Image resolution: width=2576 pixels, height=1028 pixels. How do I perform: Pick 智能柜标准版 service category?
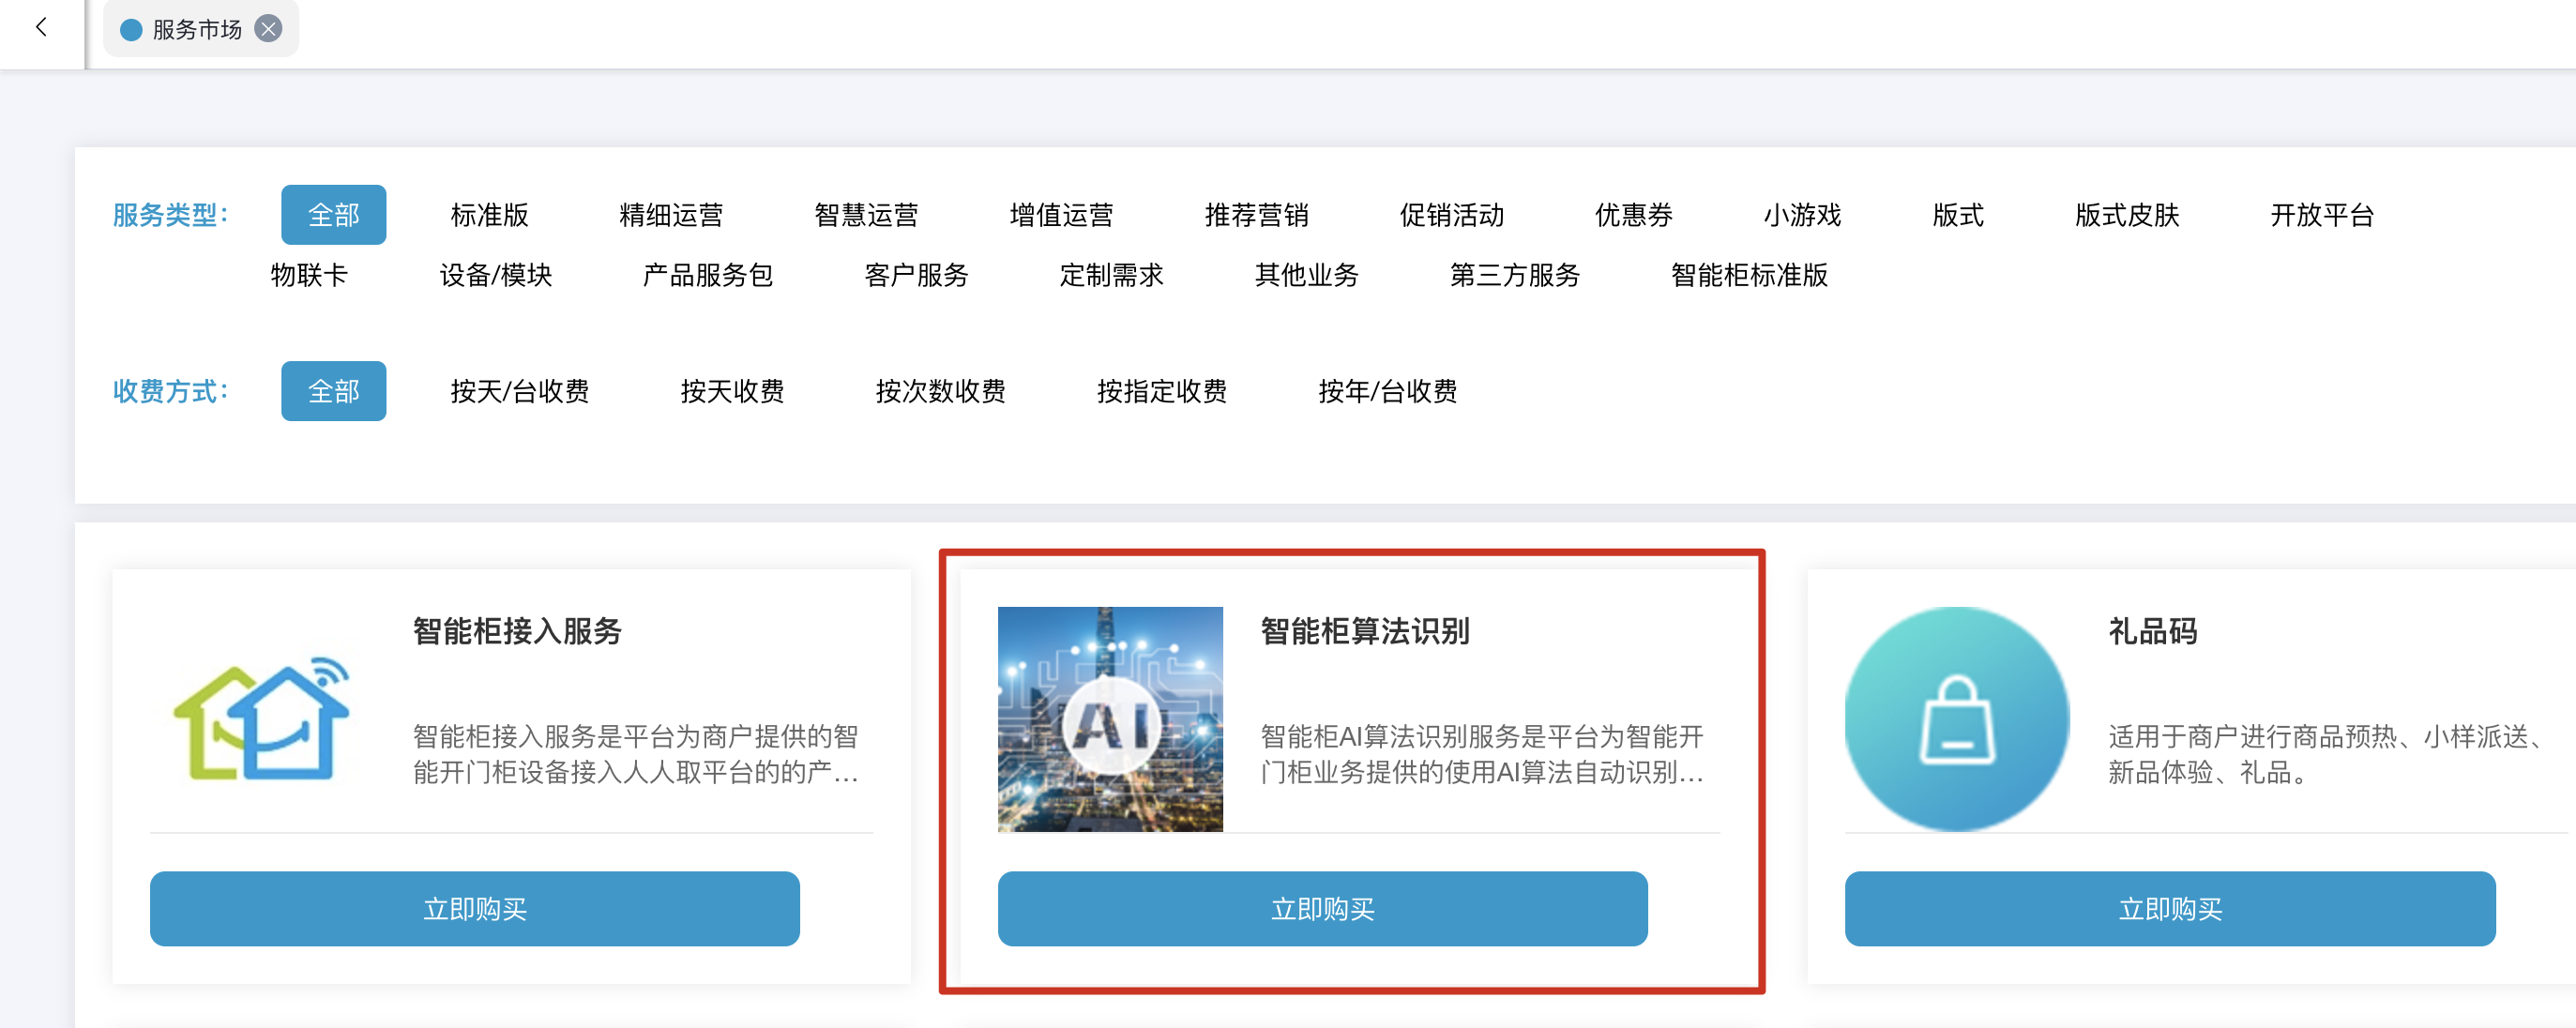click(1749, 275)
